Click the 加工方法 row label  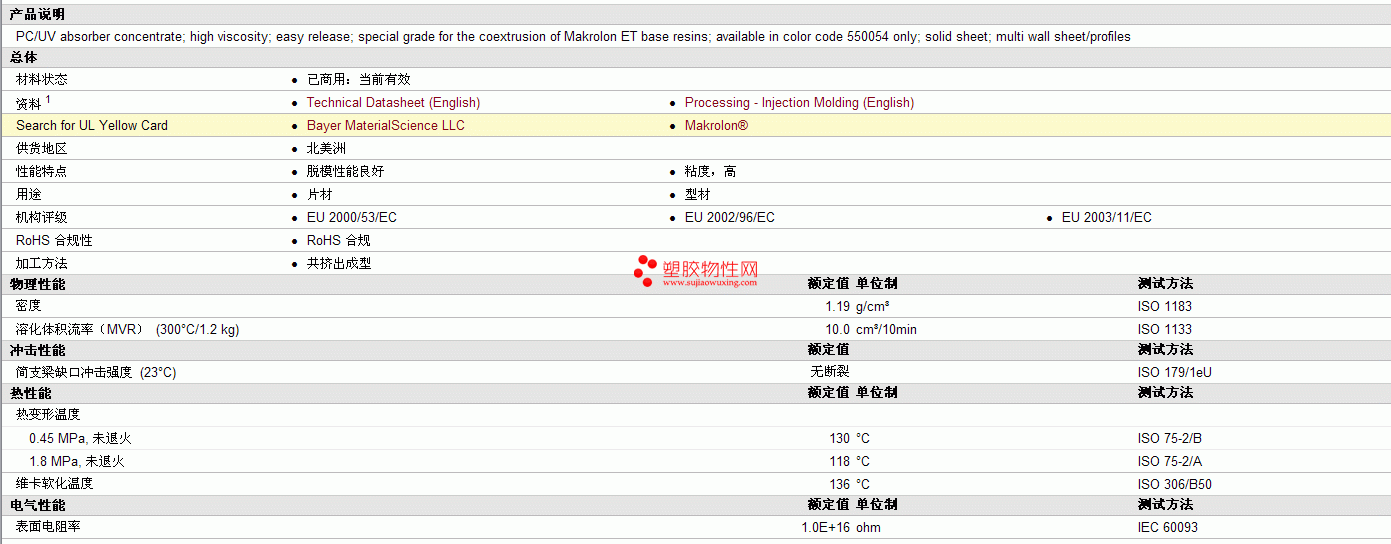point(42,263)
